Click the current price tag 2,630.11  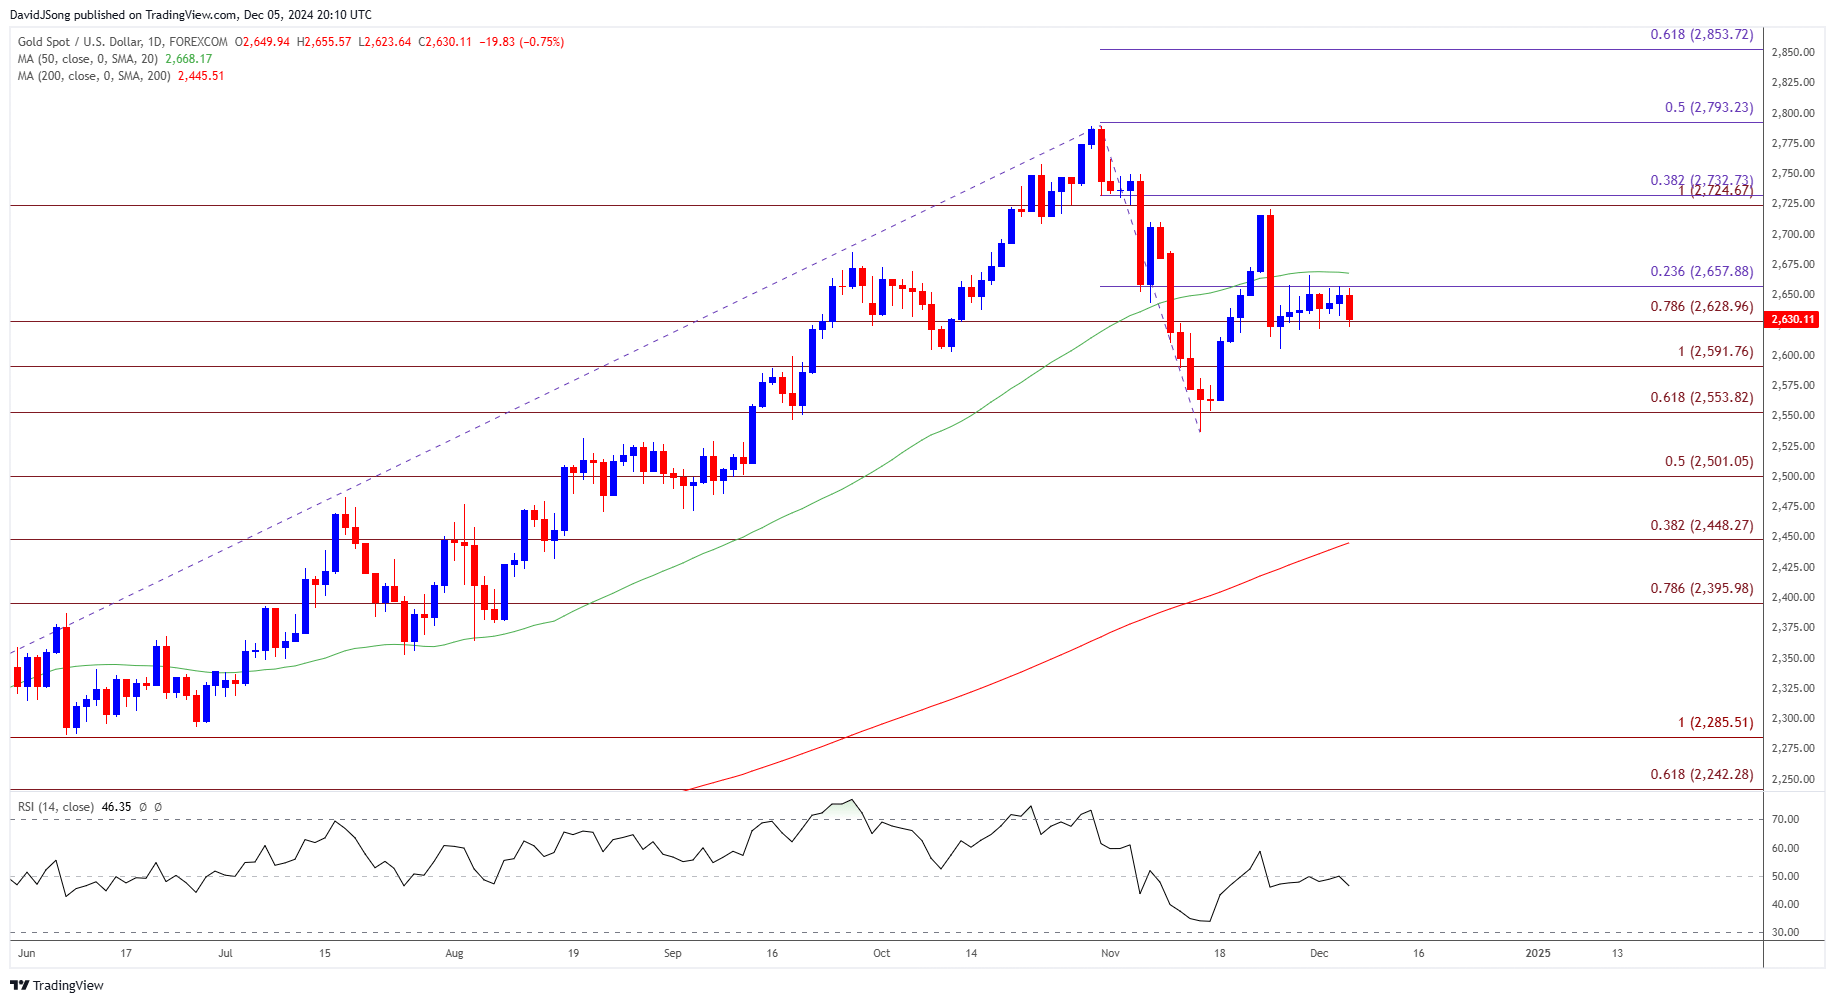pyautogui.click(x=1793, y=320)
